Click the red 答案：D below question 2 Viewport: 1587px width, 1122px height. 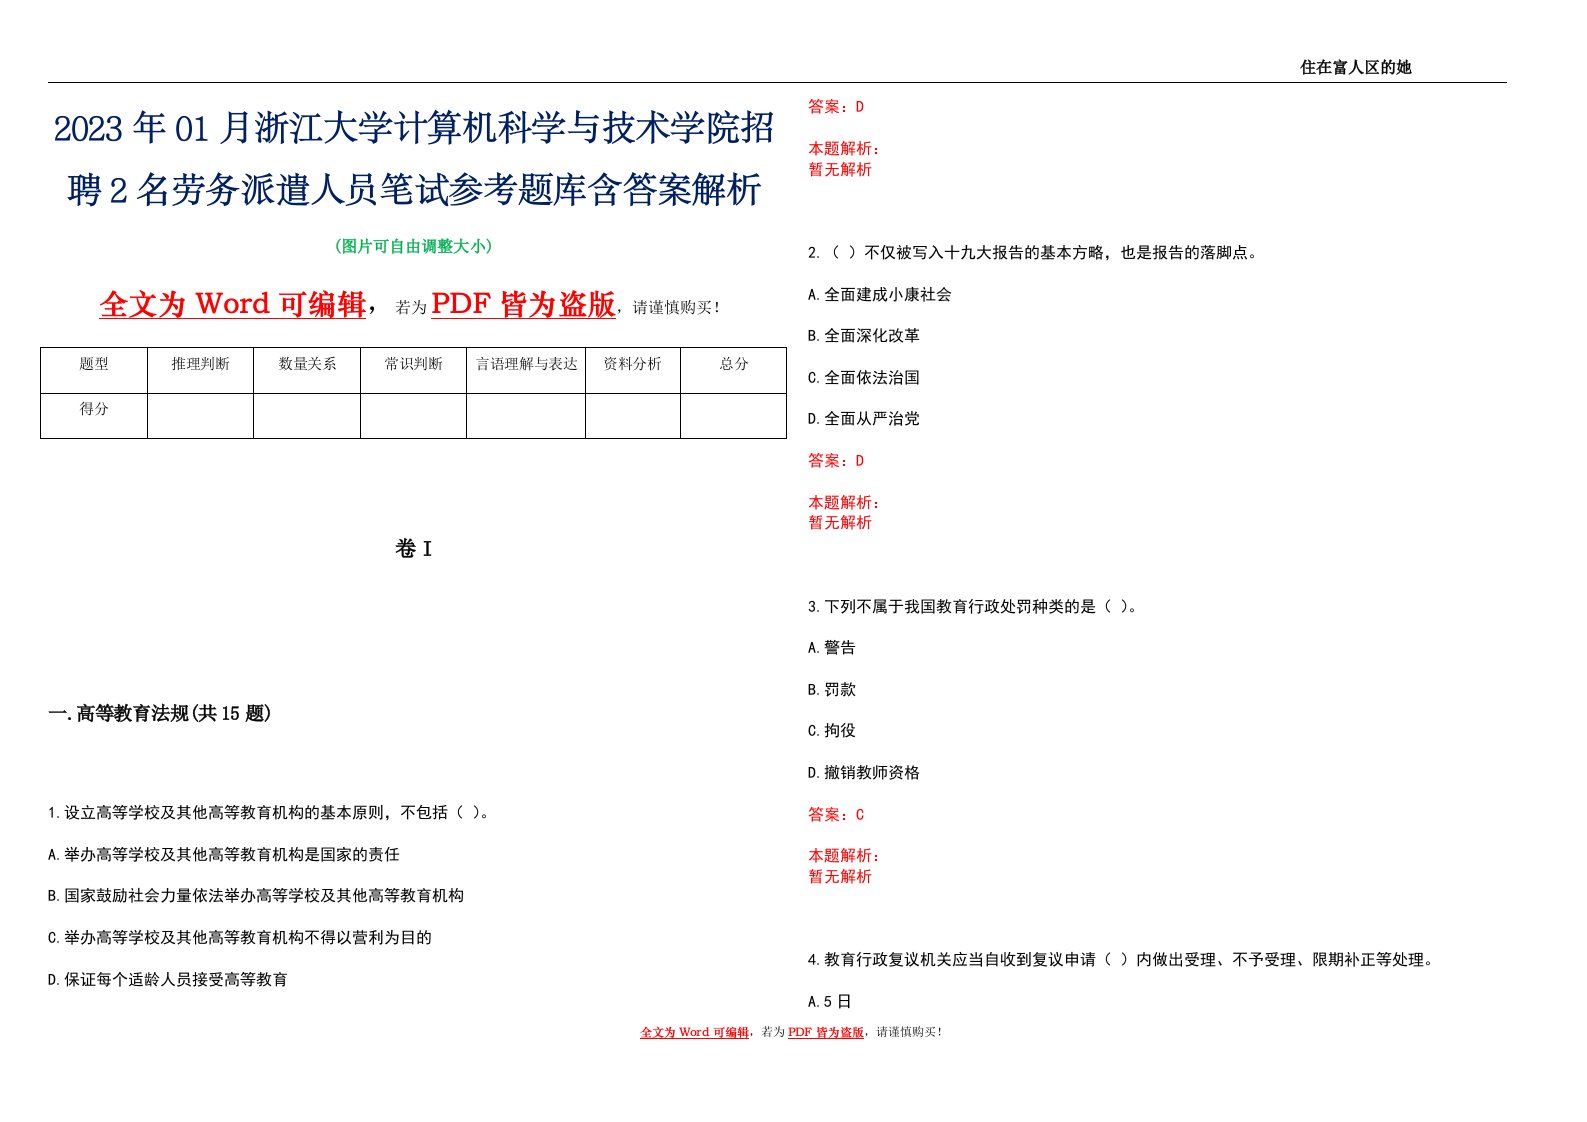coord(836,461)
